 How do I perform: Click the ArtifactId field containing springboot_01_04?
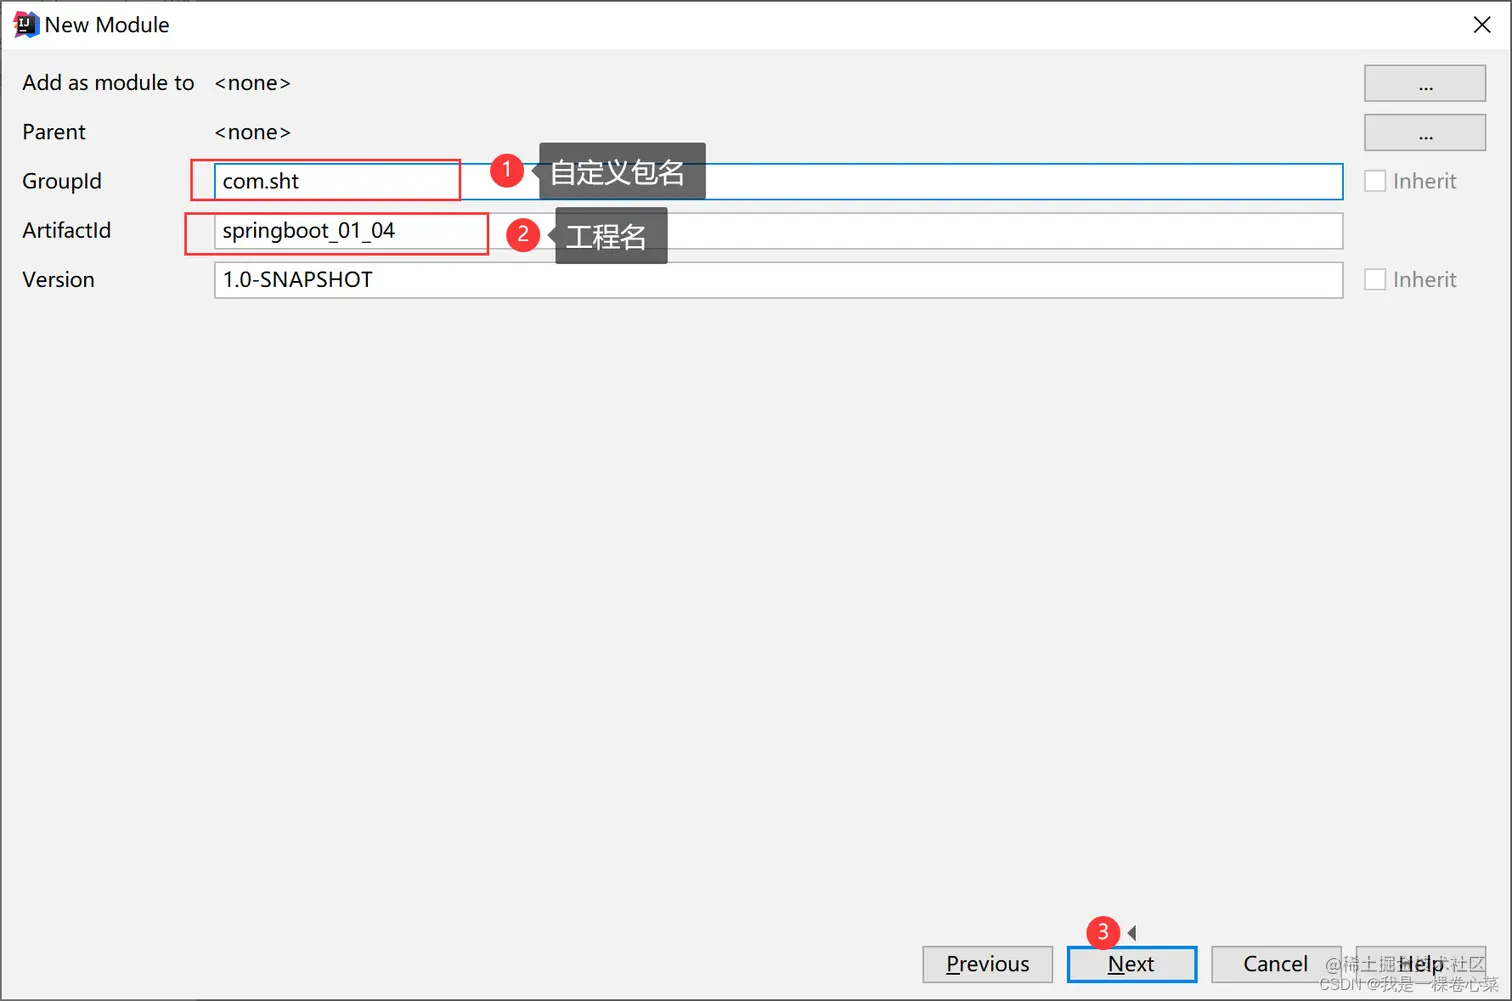(778, 231)
